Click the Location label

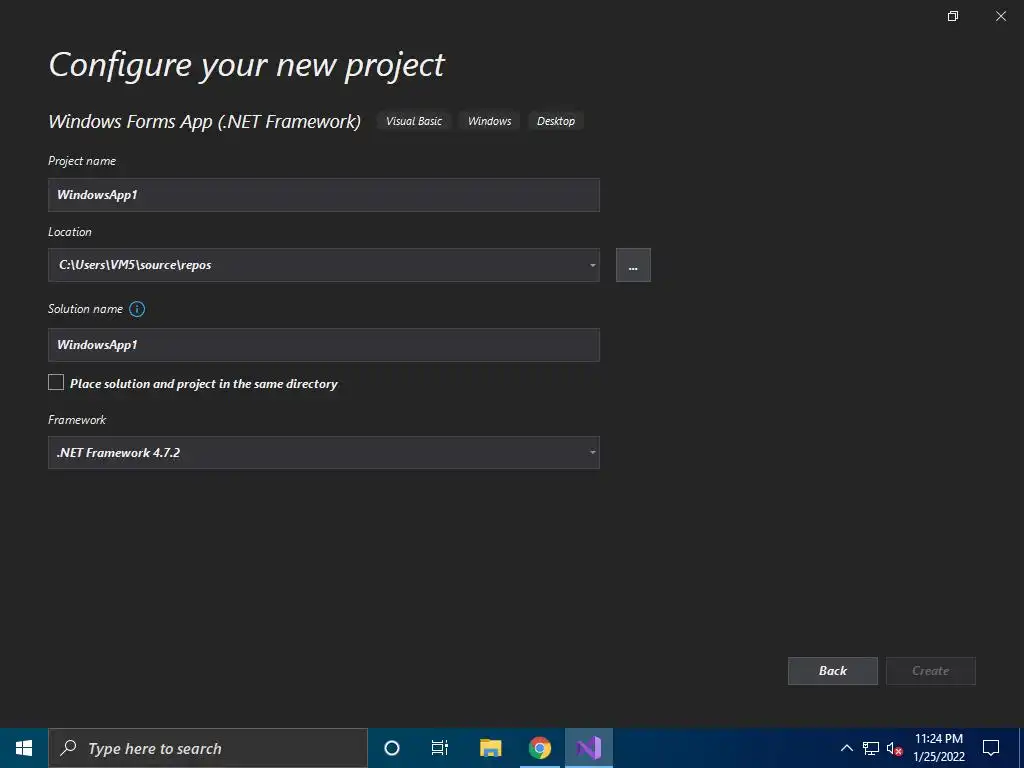pyautogui.click(x=70, y=232)
